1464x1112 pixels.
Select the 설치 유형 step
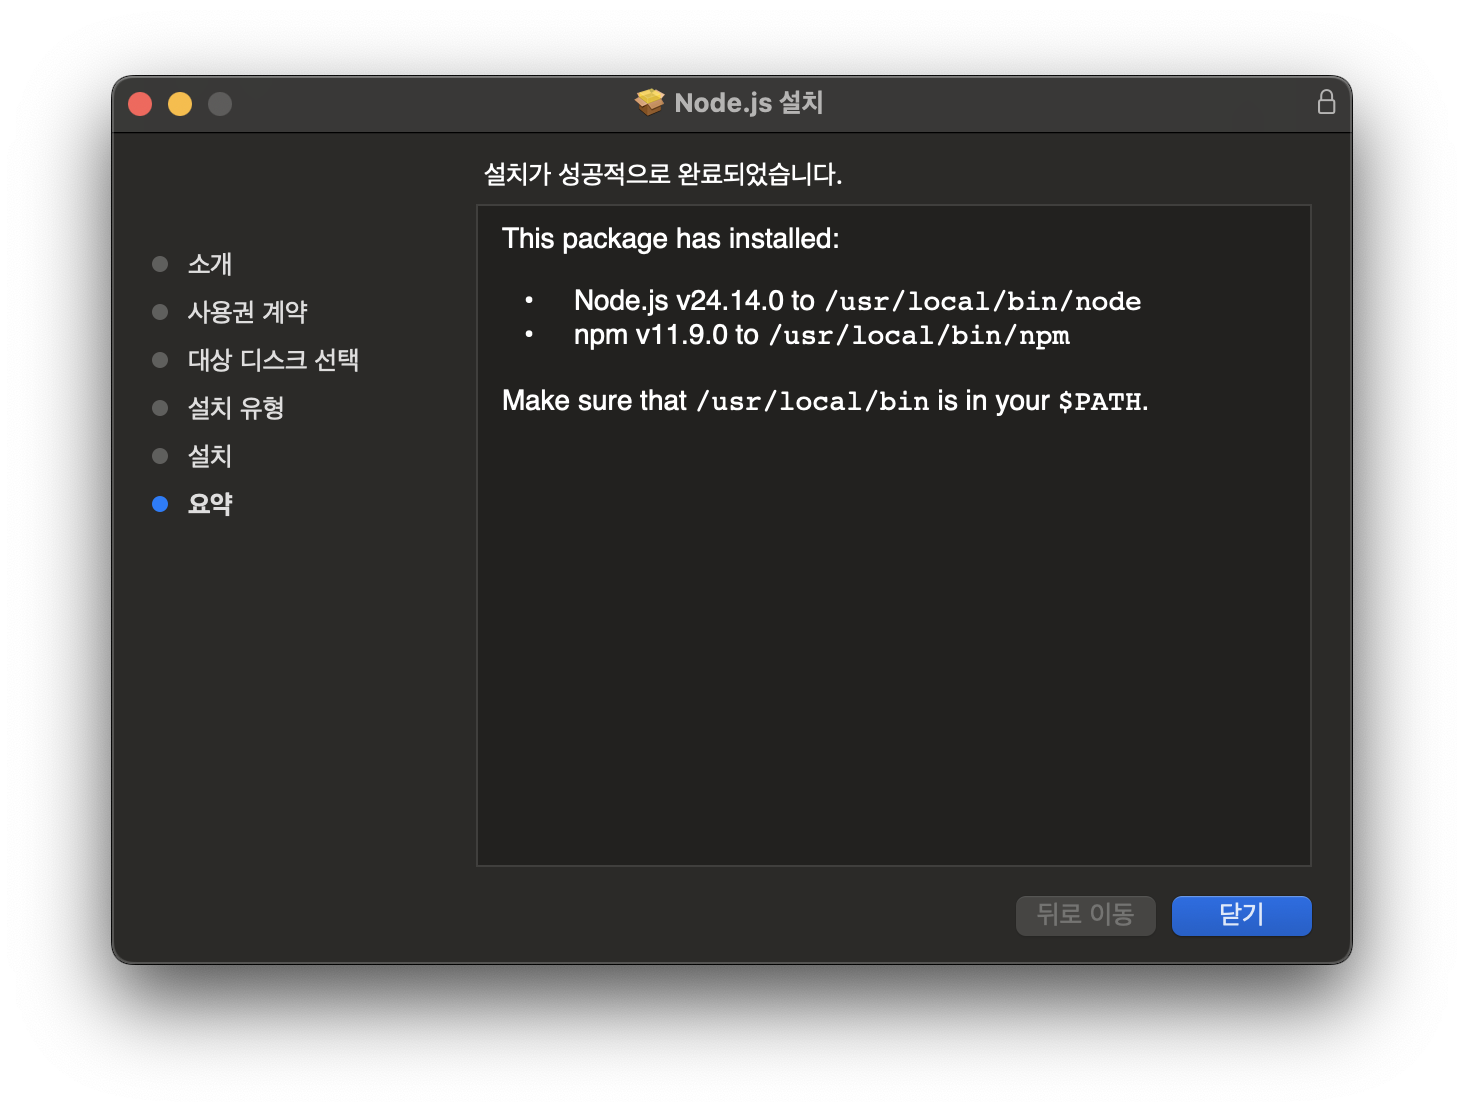click(x=236, y=407)
